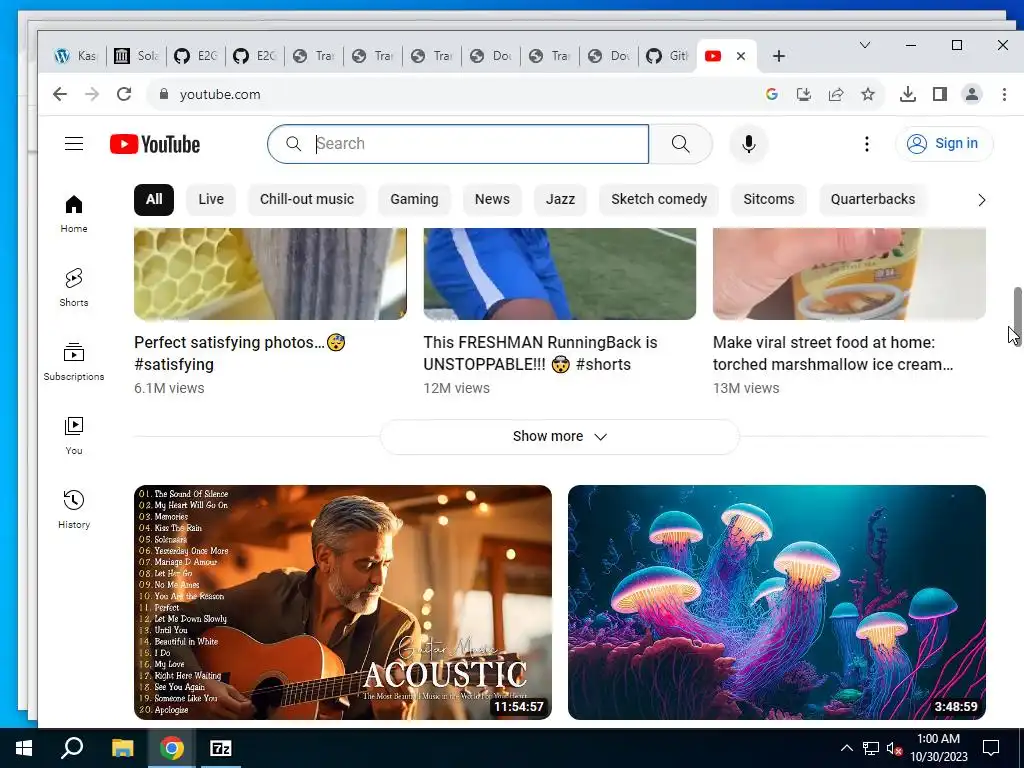Screen dimensions: 1024x768
Task: Select the Jazz filter chip
Action: tap(560, 199)
